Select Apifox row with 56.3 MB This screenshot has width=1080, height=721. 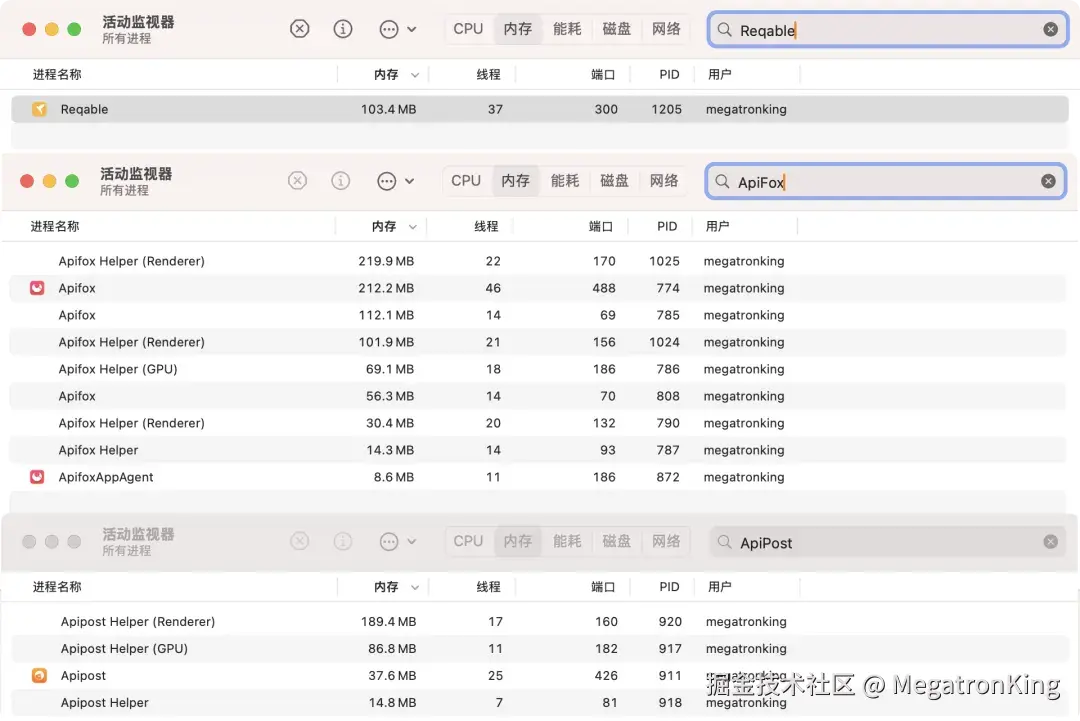(x=540, y=396)
